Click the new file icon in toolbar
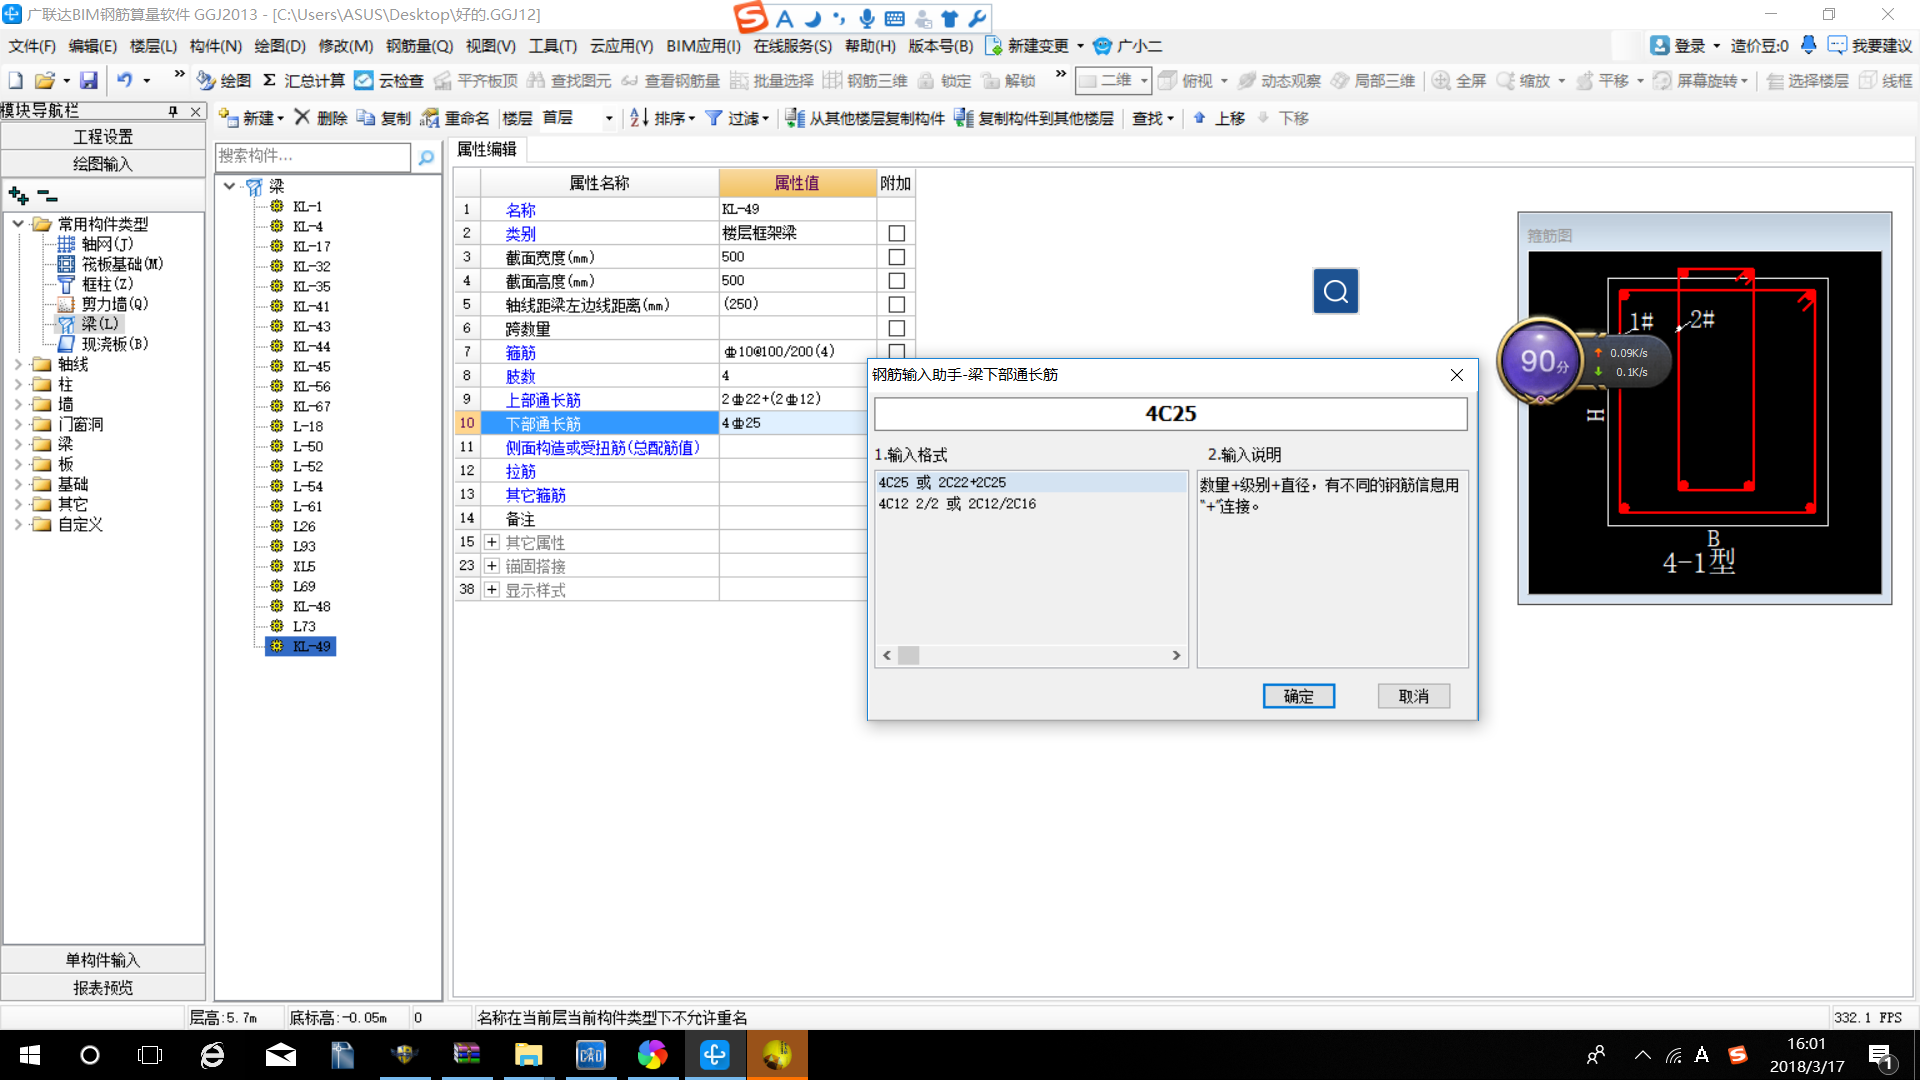Viewport: 1920px width, 1080px height. [x=16, y=80]
